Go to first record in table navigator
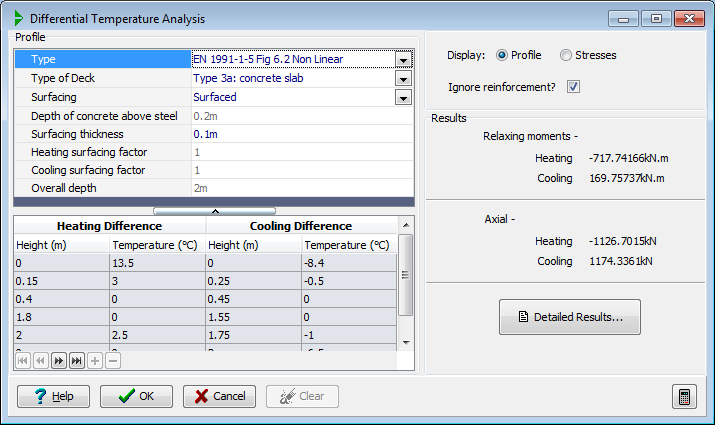715x425 pixels. tap(22, 361)
